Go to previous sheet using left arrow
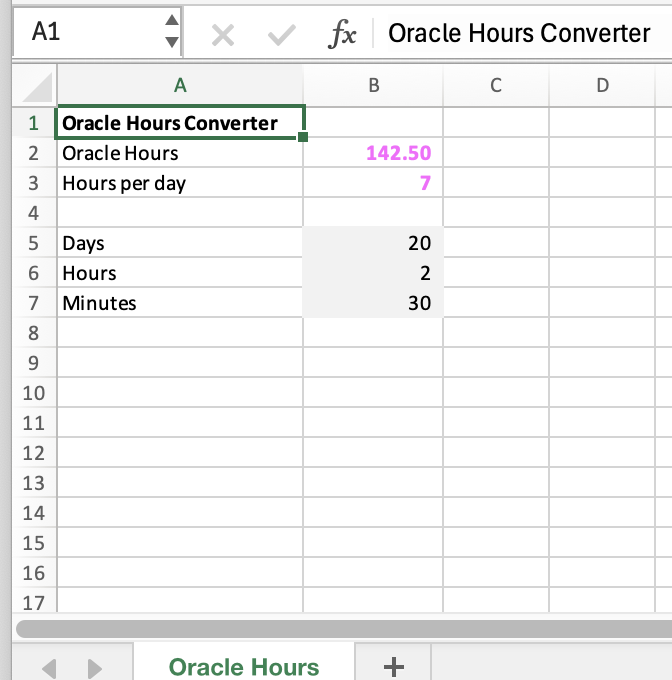 [x=50, y=667]
